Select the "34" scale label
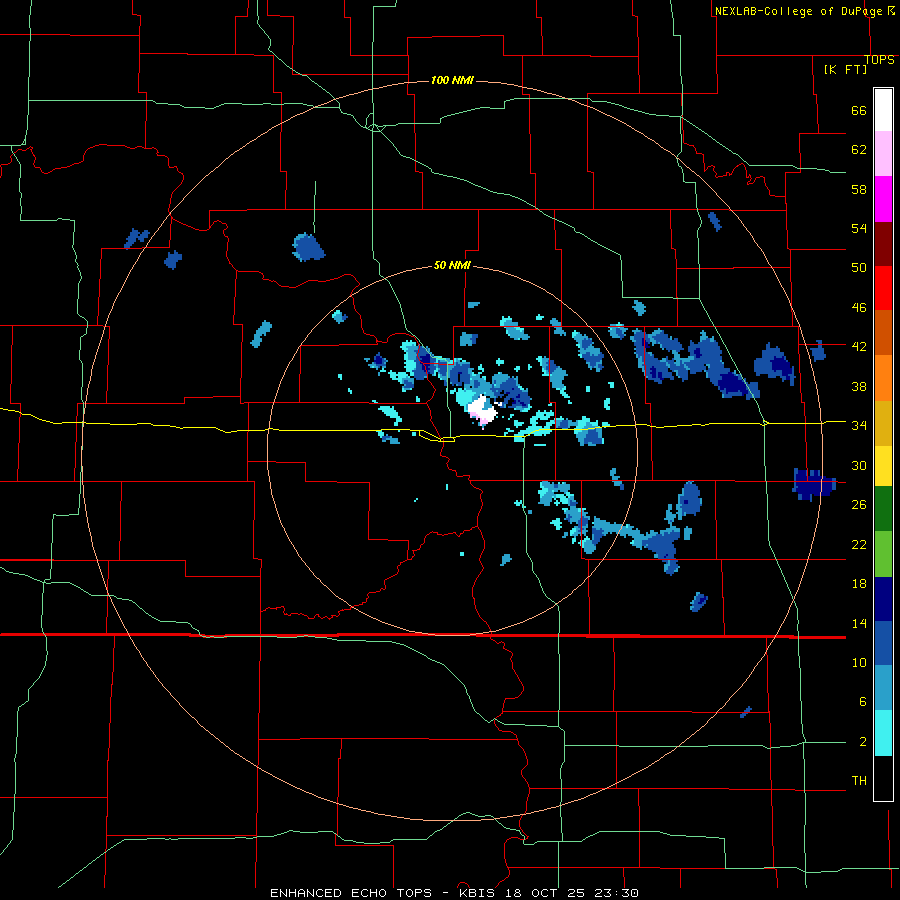The image size is (900, 900). 859,425
